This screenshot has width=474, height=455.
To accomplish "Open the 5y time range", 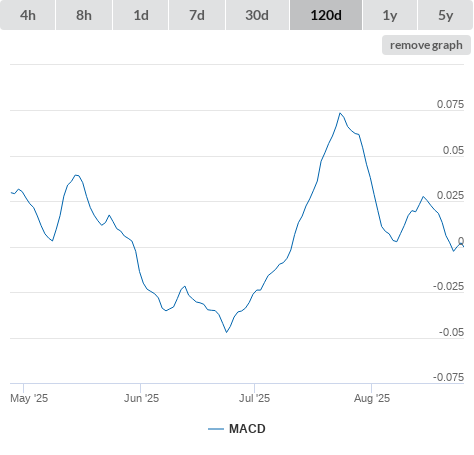I will (x=446, y=15).
